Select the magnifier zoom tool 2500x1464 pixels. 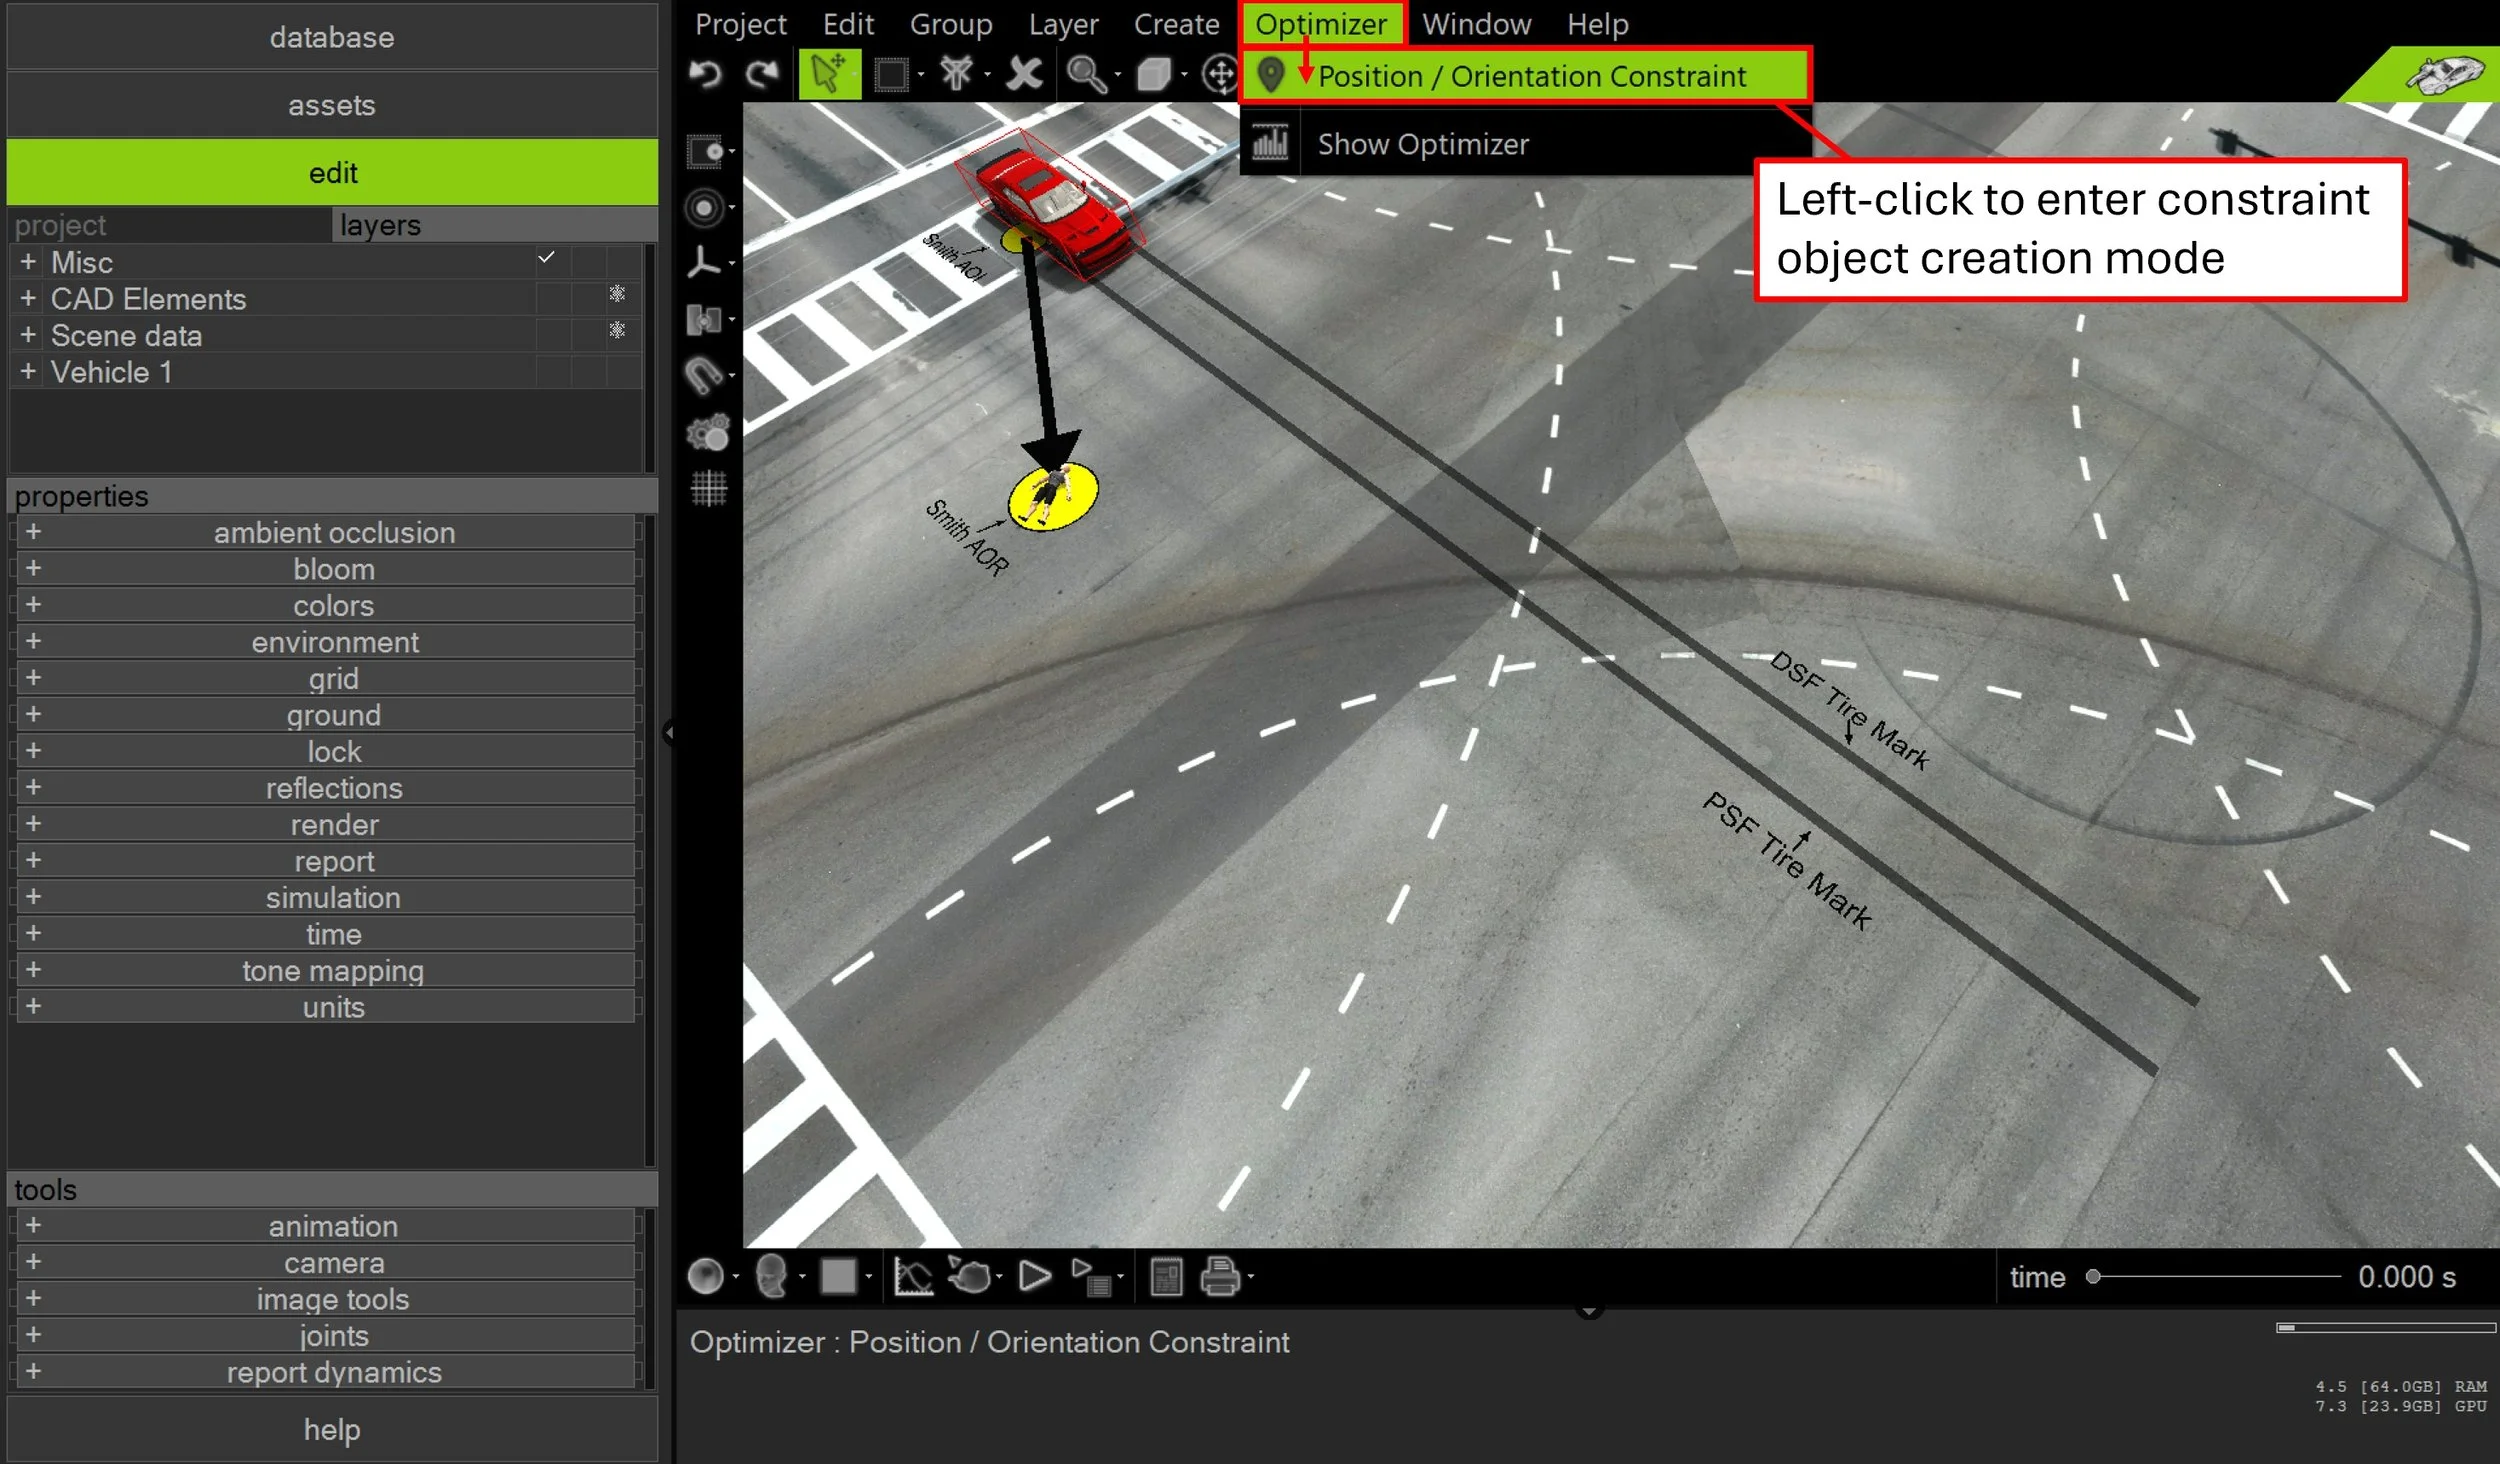(x=1085, y=75)
